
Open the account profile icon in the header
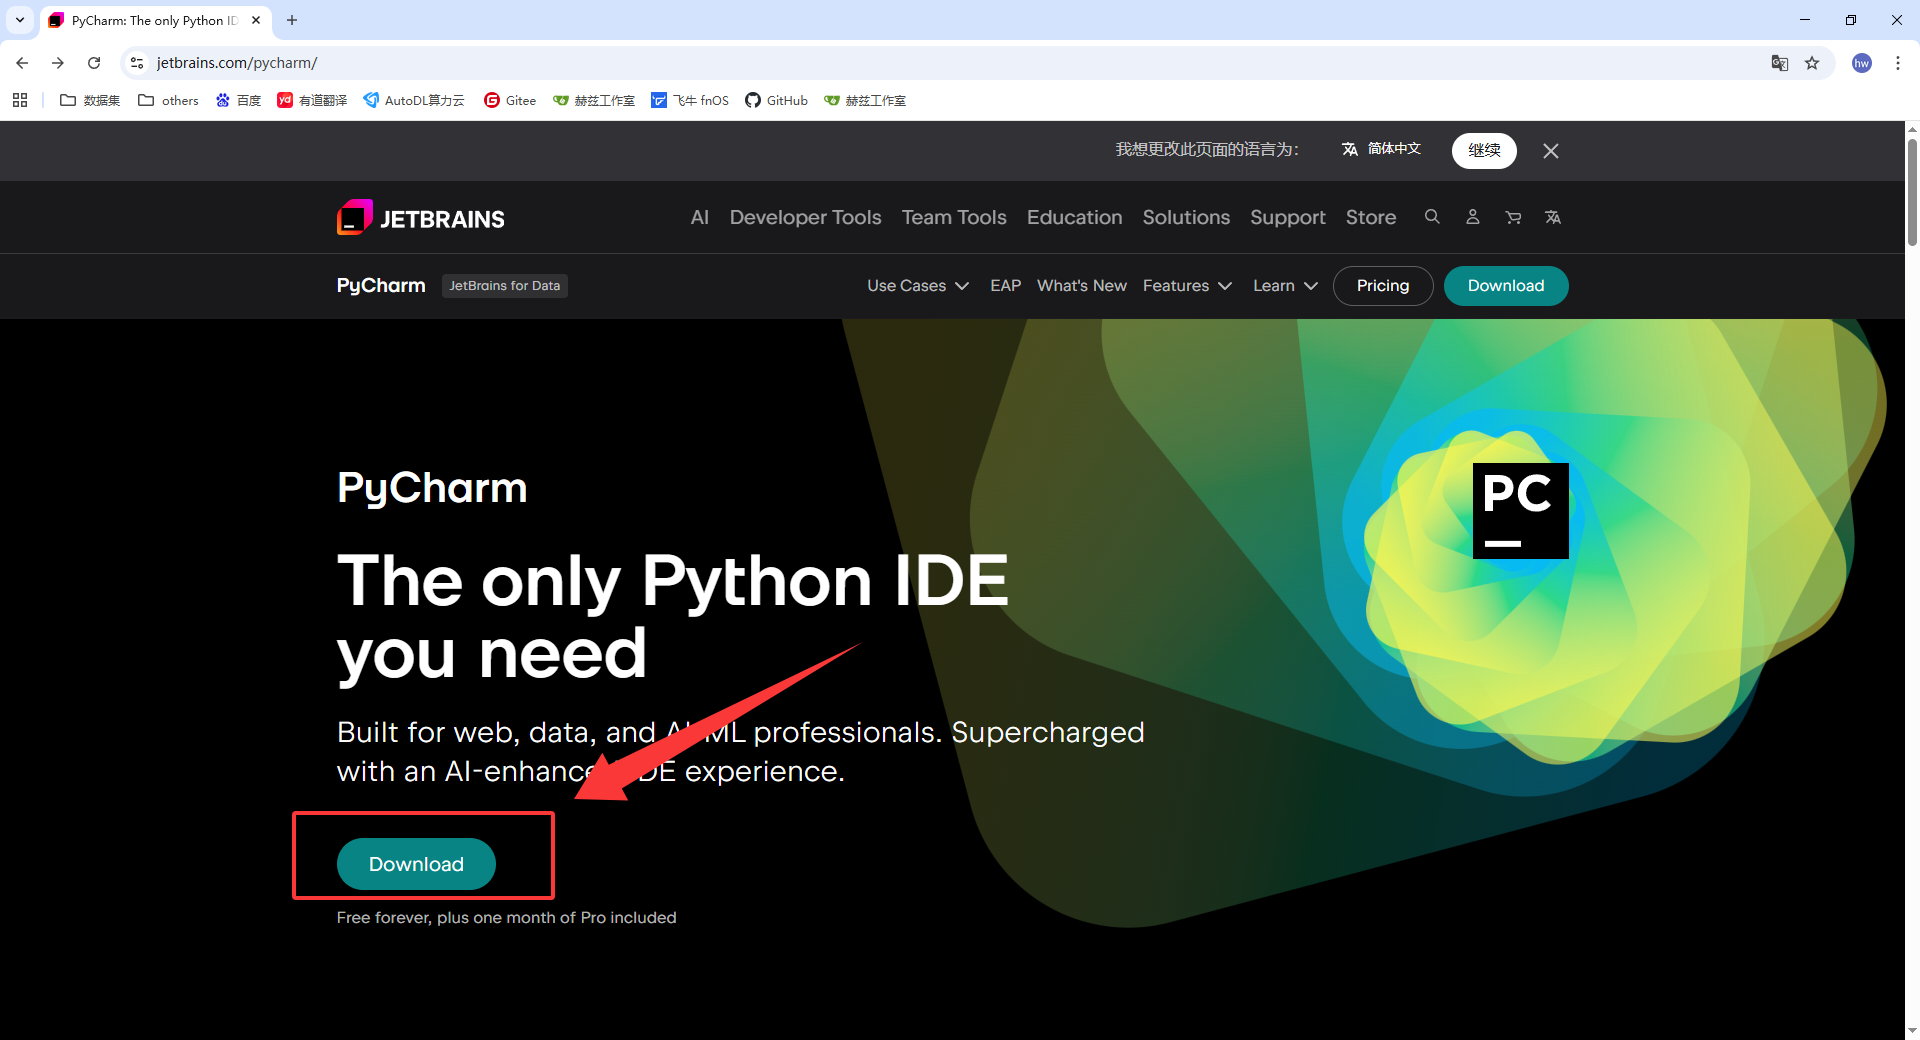coord(1473,217)
